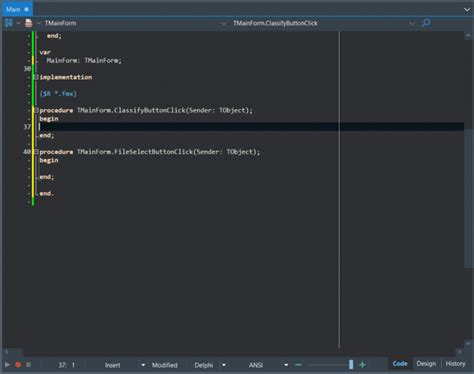Click the stop macro recording icon

pos(28,365)
